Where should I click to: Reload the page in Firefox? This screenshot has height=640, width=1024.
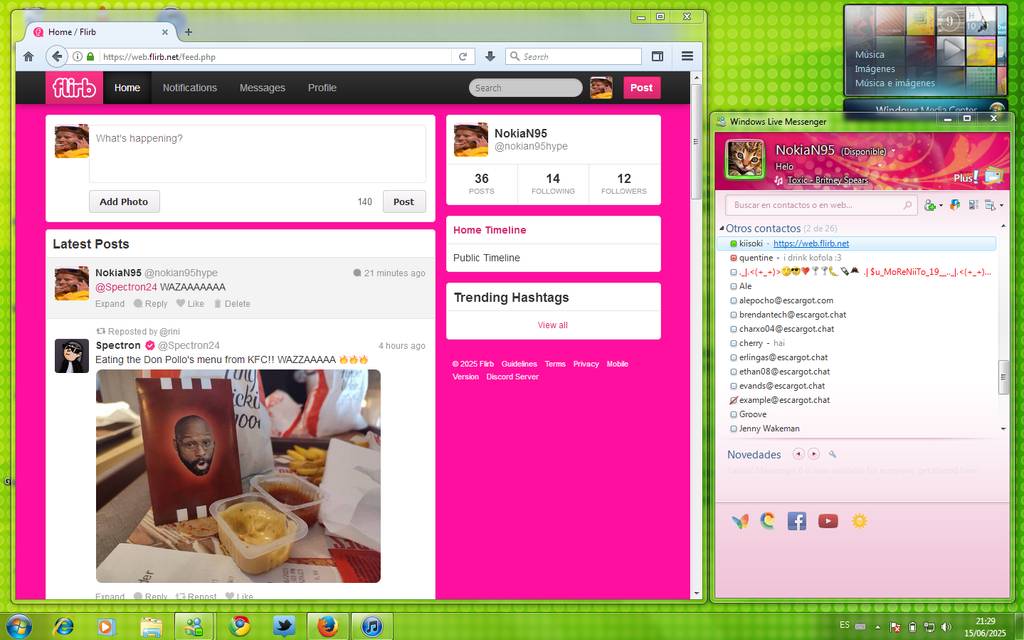pyautogui.click(x=462, y=57)
